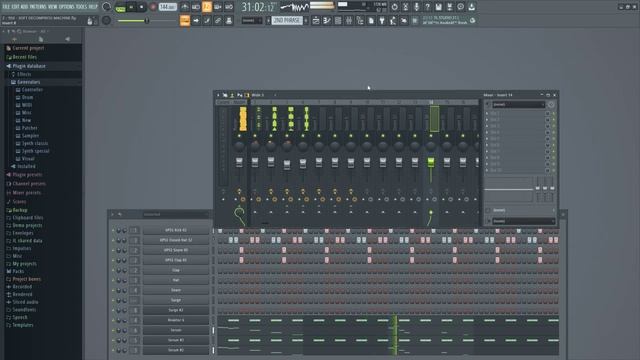The height and width of the screenshot is (360, 640).
Task: Toggle the countdown before recording icon
Action: [x=207, y=7]
